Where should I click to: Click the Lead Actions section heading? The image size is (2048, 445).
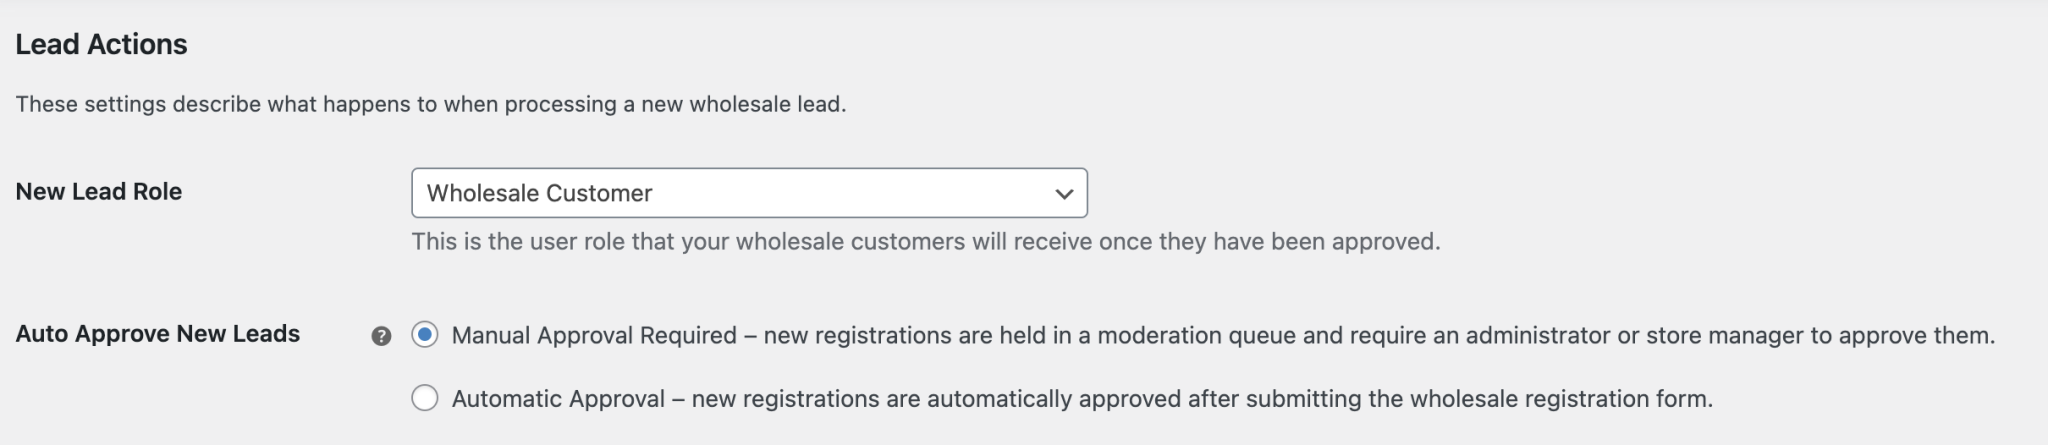coord(101,44)
